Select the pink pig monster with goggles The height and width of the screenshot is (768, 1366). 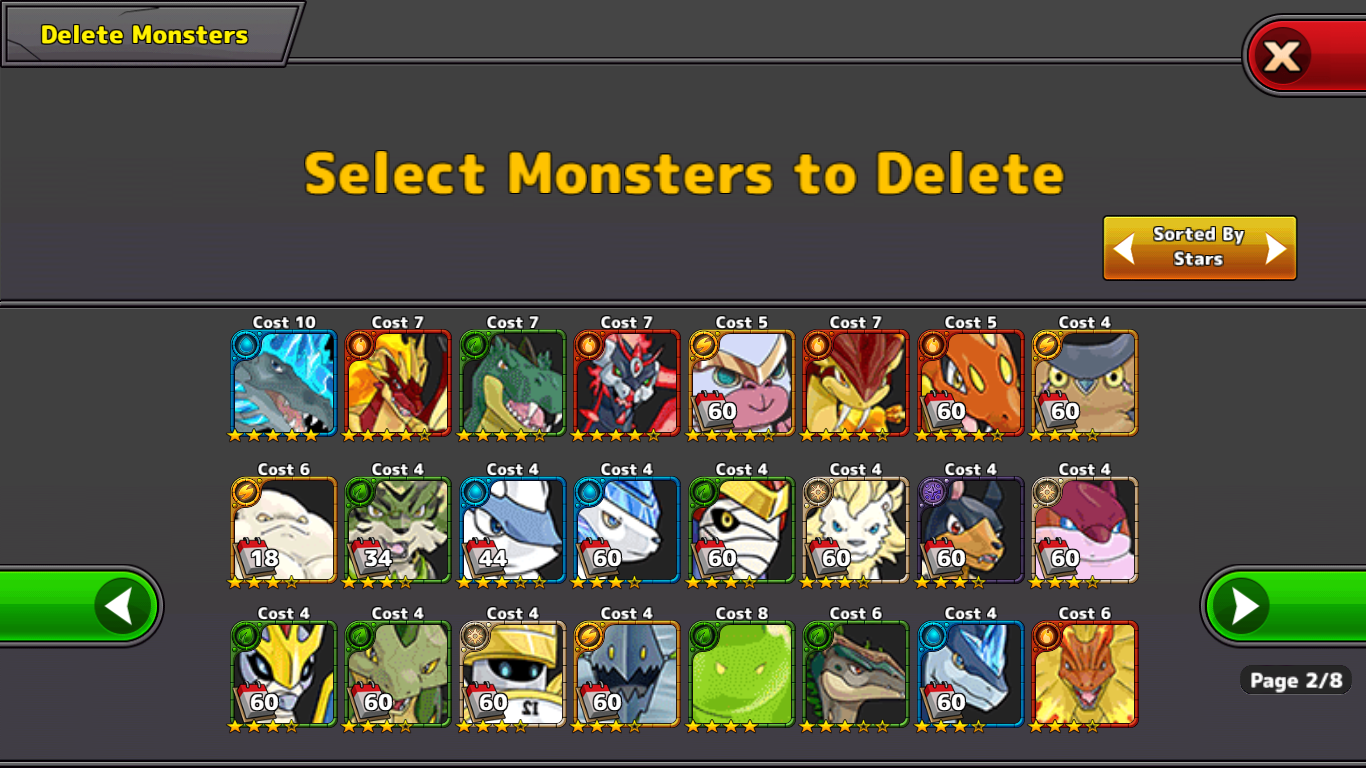[x=742, y=383]
